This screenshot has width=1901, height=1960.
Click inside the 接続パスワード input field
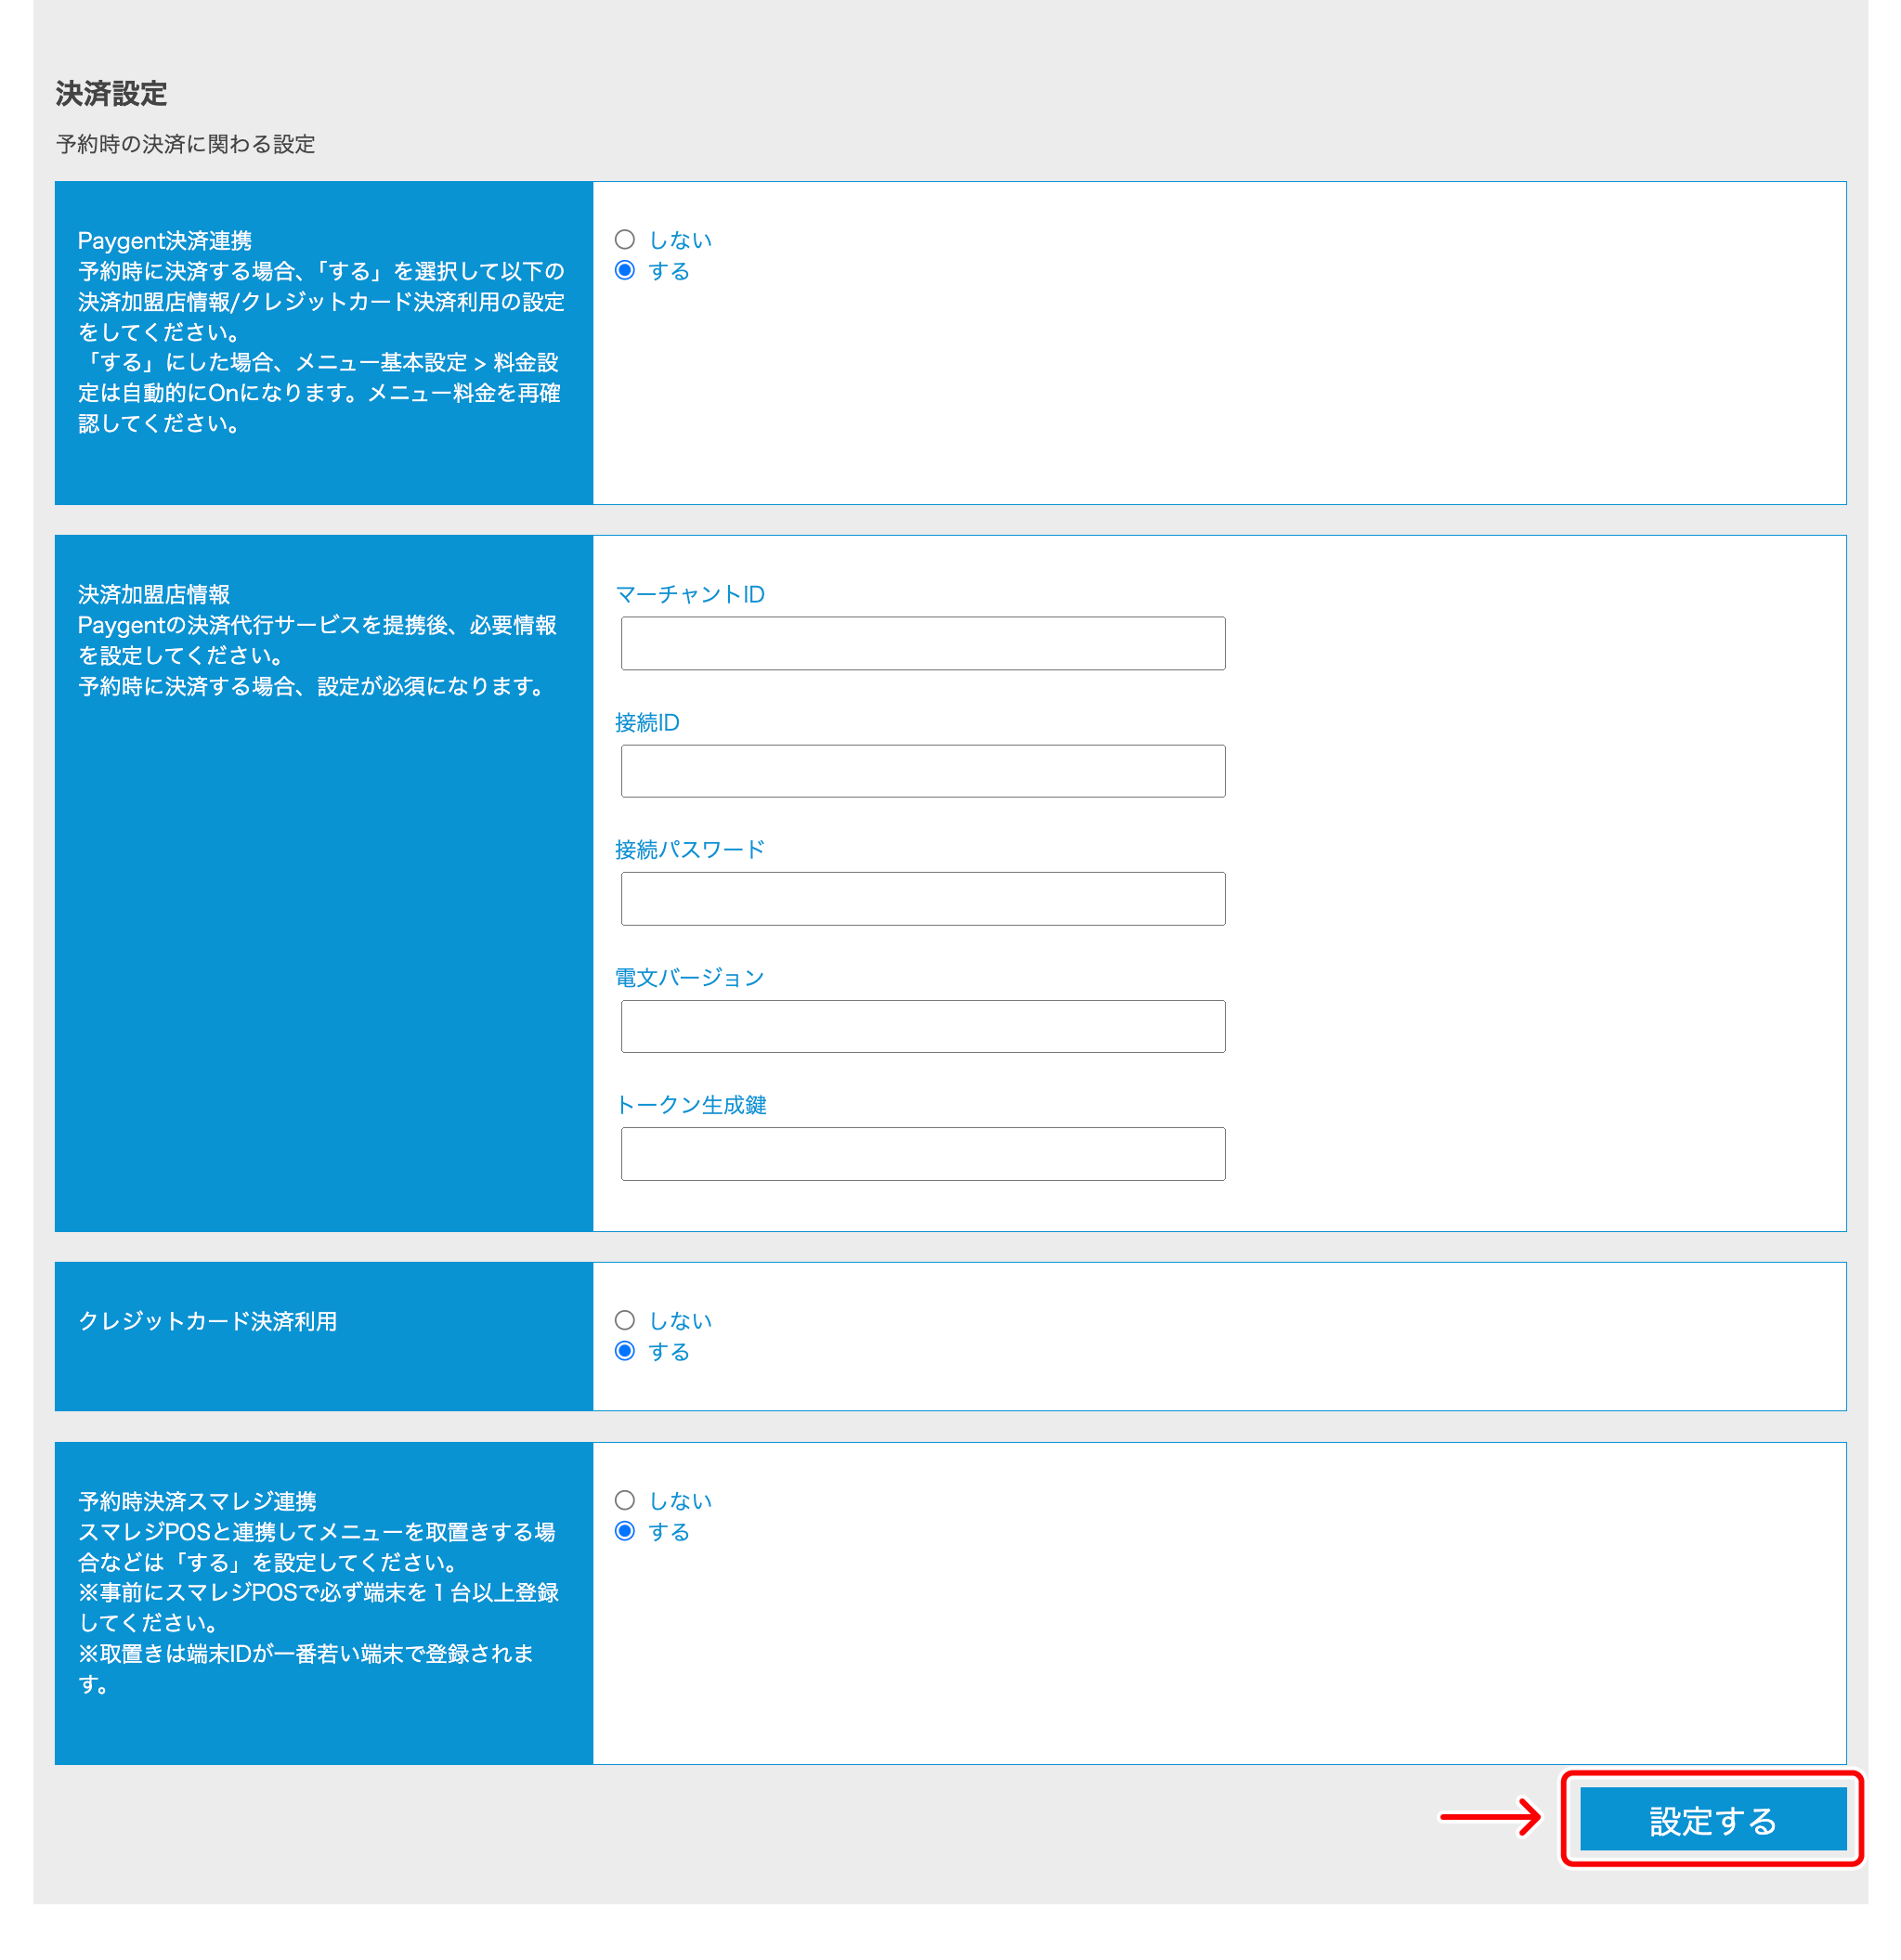(x=922, y=899)
